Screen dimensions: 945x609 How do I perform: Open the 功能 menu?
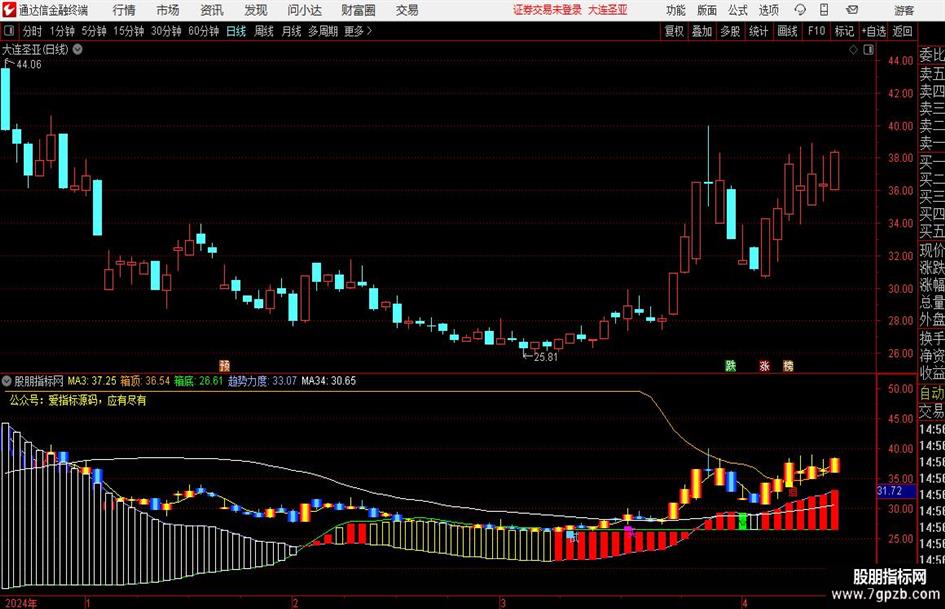point(676,10)
